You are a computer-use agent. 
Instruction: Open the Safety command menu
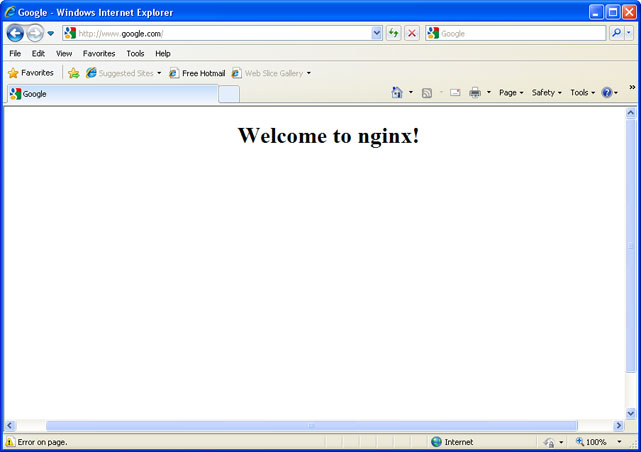pyautogui.click(x=547, y=93)
